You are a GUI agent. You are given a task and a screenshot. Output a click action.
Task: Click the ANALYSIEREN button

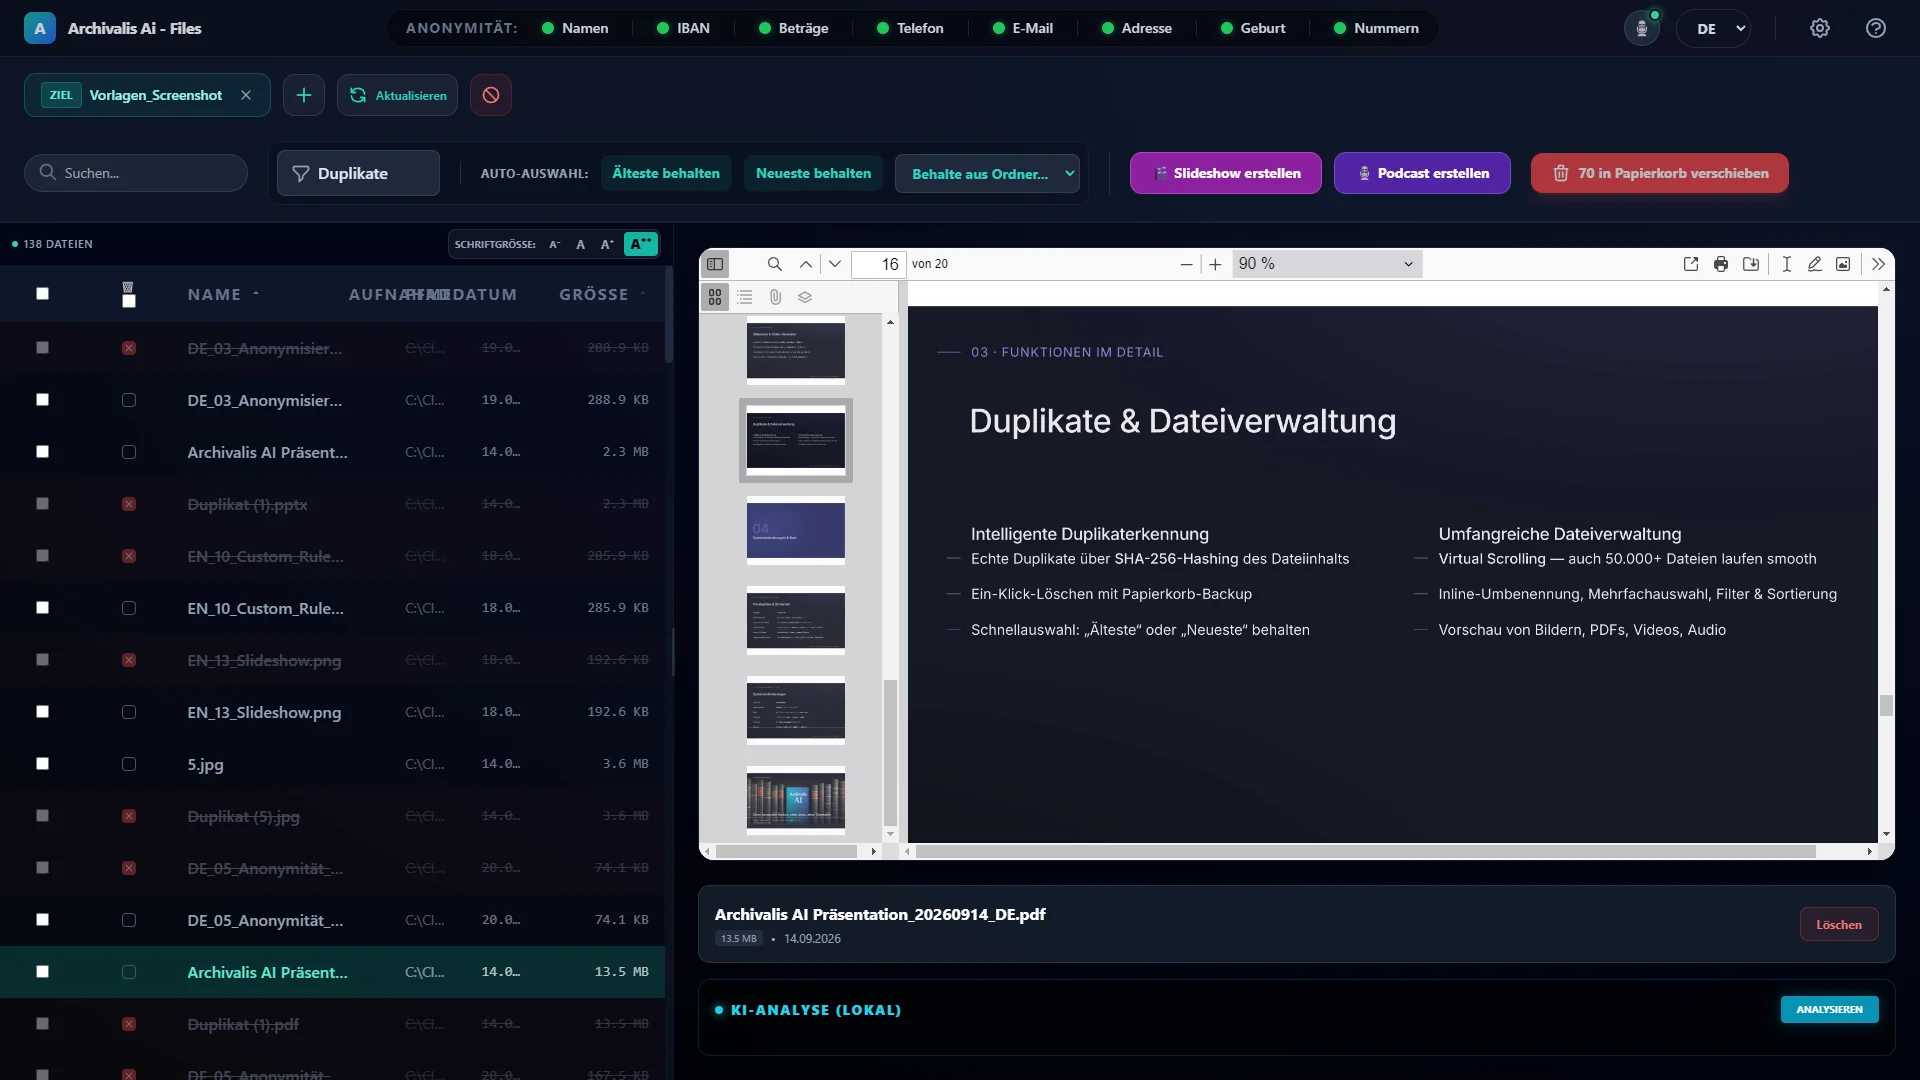[x=1829, y=1009]
